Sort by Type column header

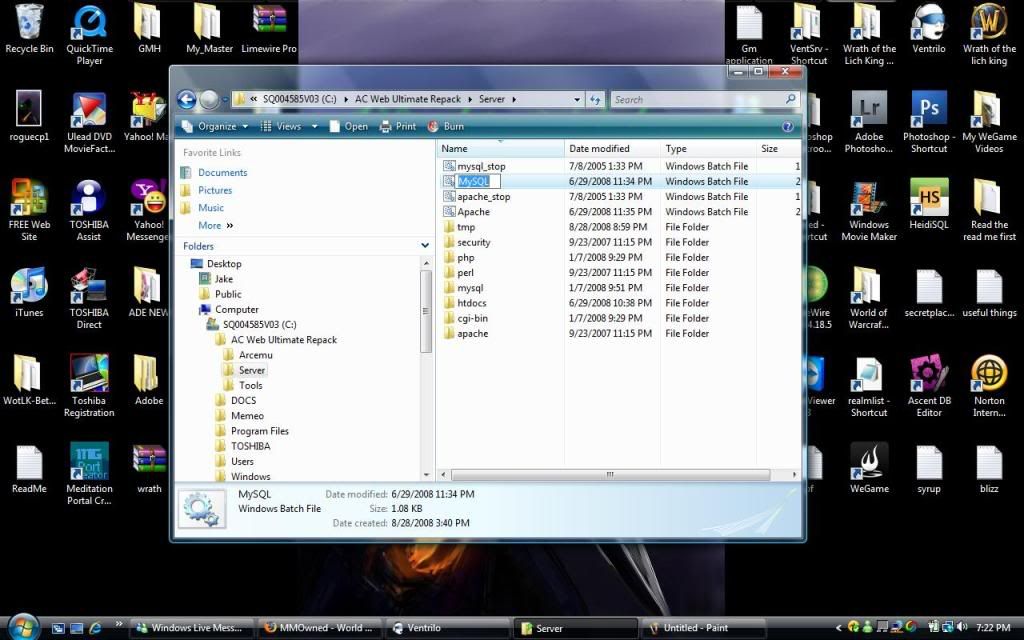[709, 149]
